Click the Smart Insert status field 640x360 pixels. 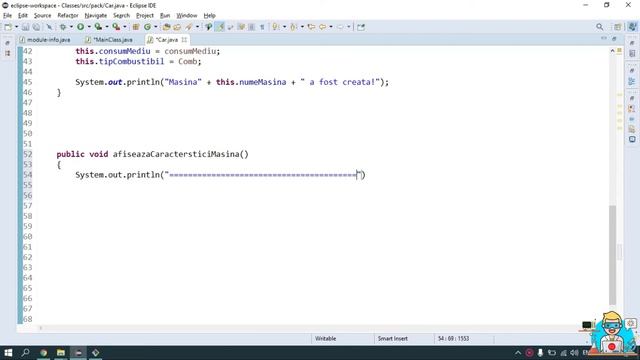[x=393, y=338]
